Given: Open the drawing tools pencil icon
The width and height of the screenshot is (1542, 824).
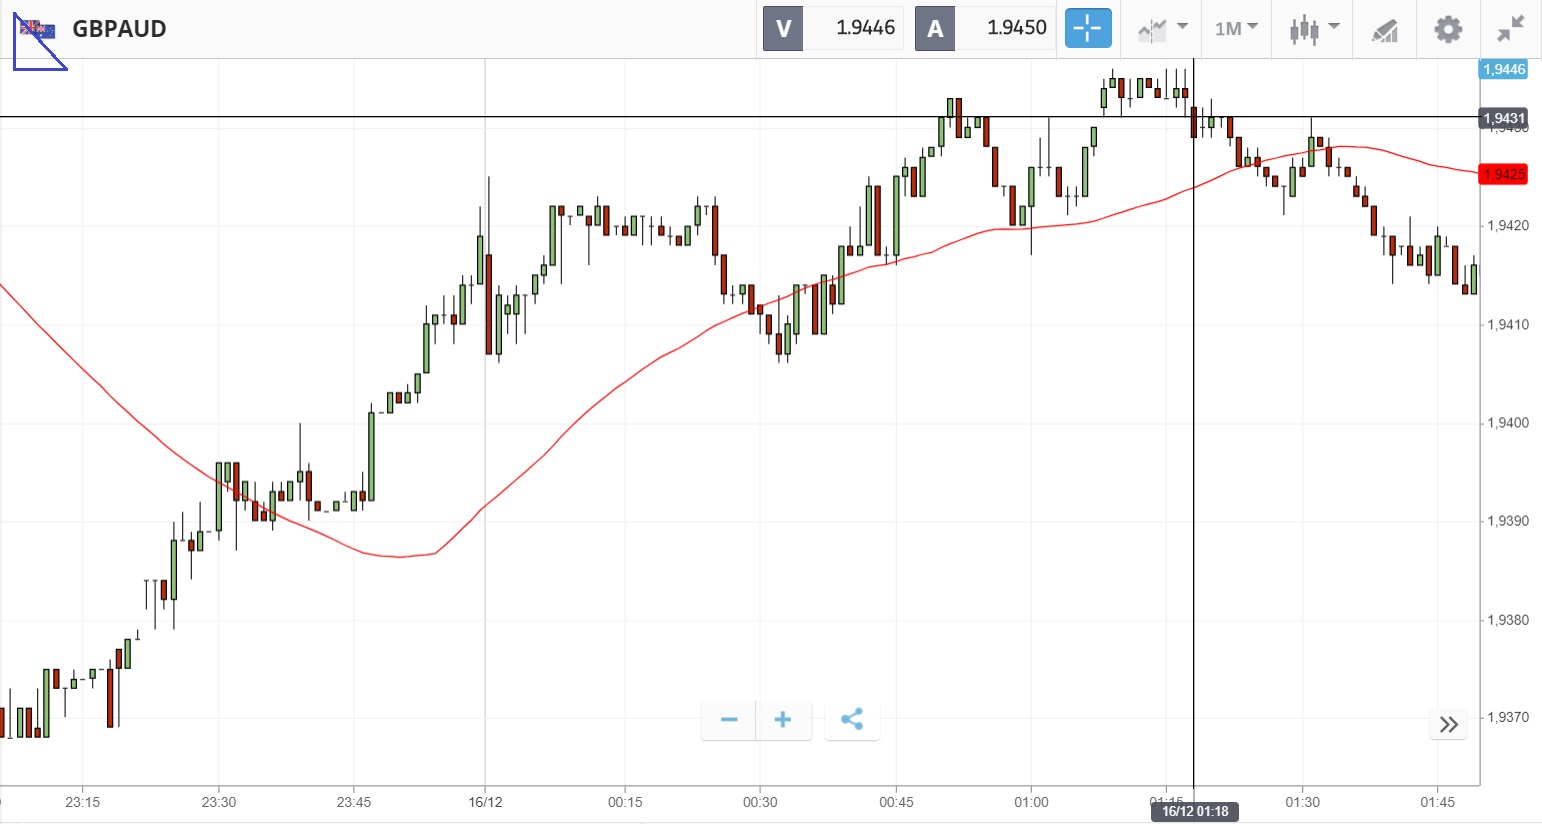Looking at the screenshot, I should (1384, 30).
